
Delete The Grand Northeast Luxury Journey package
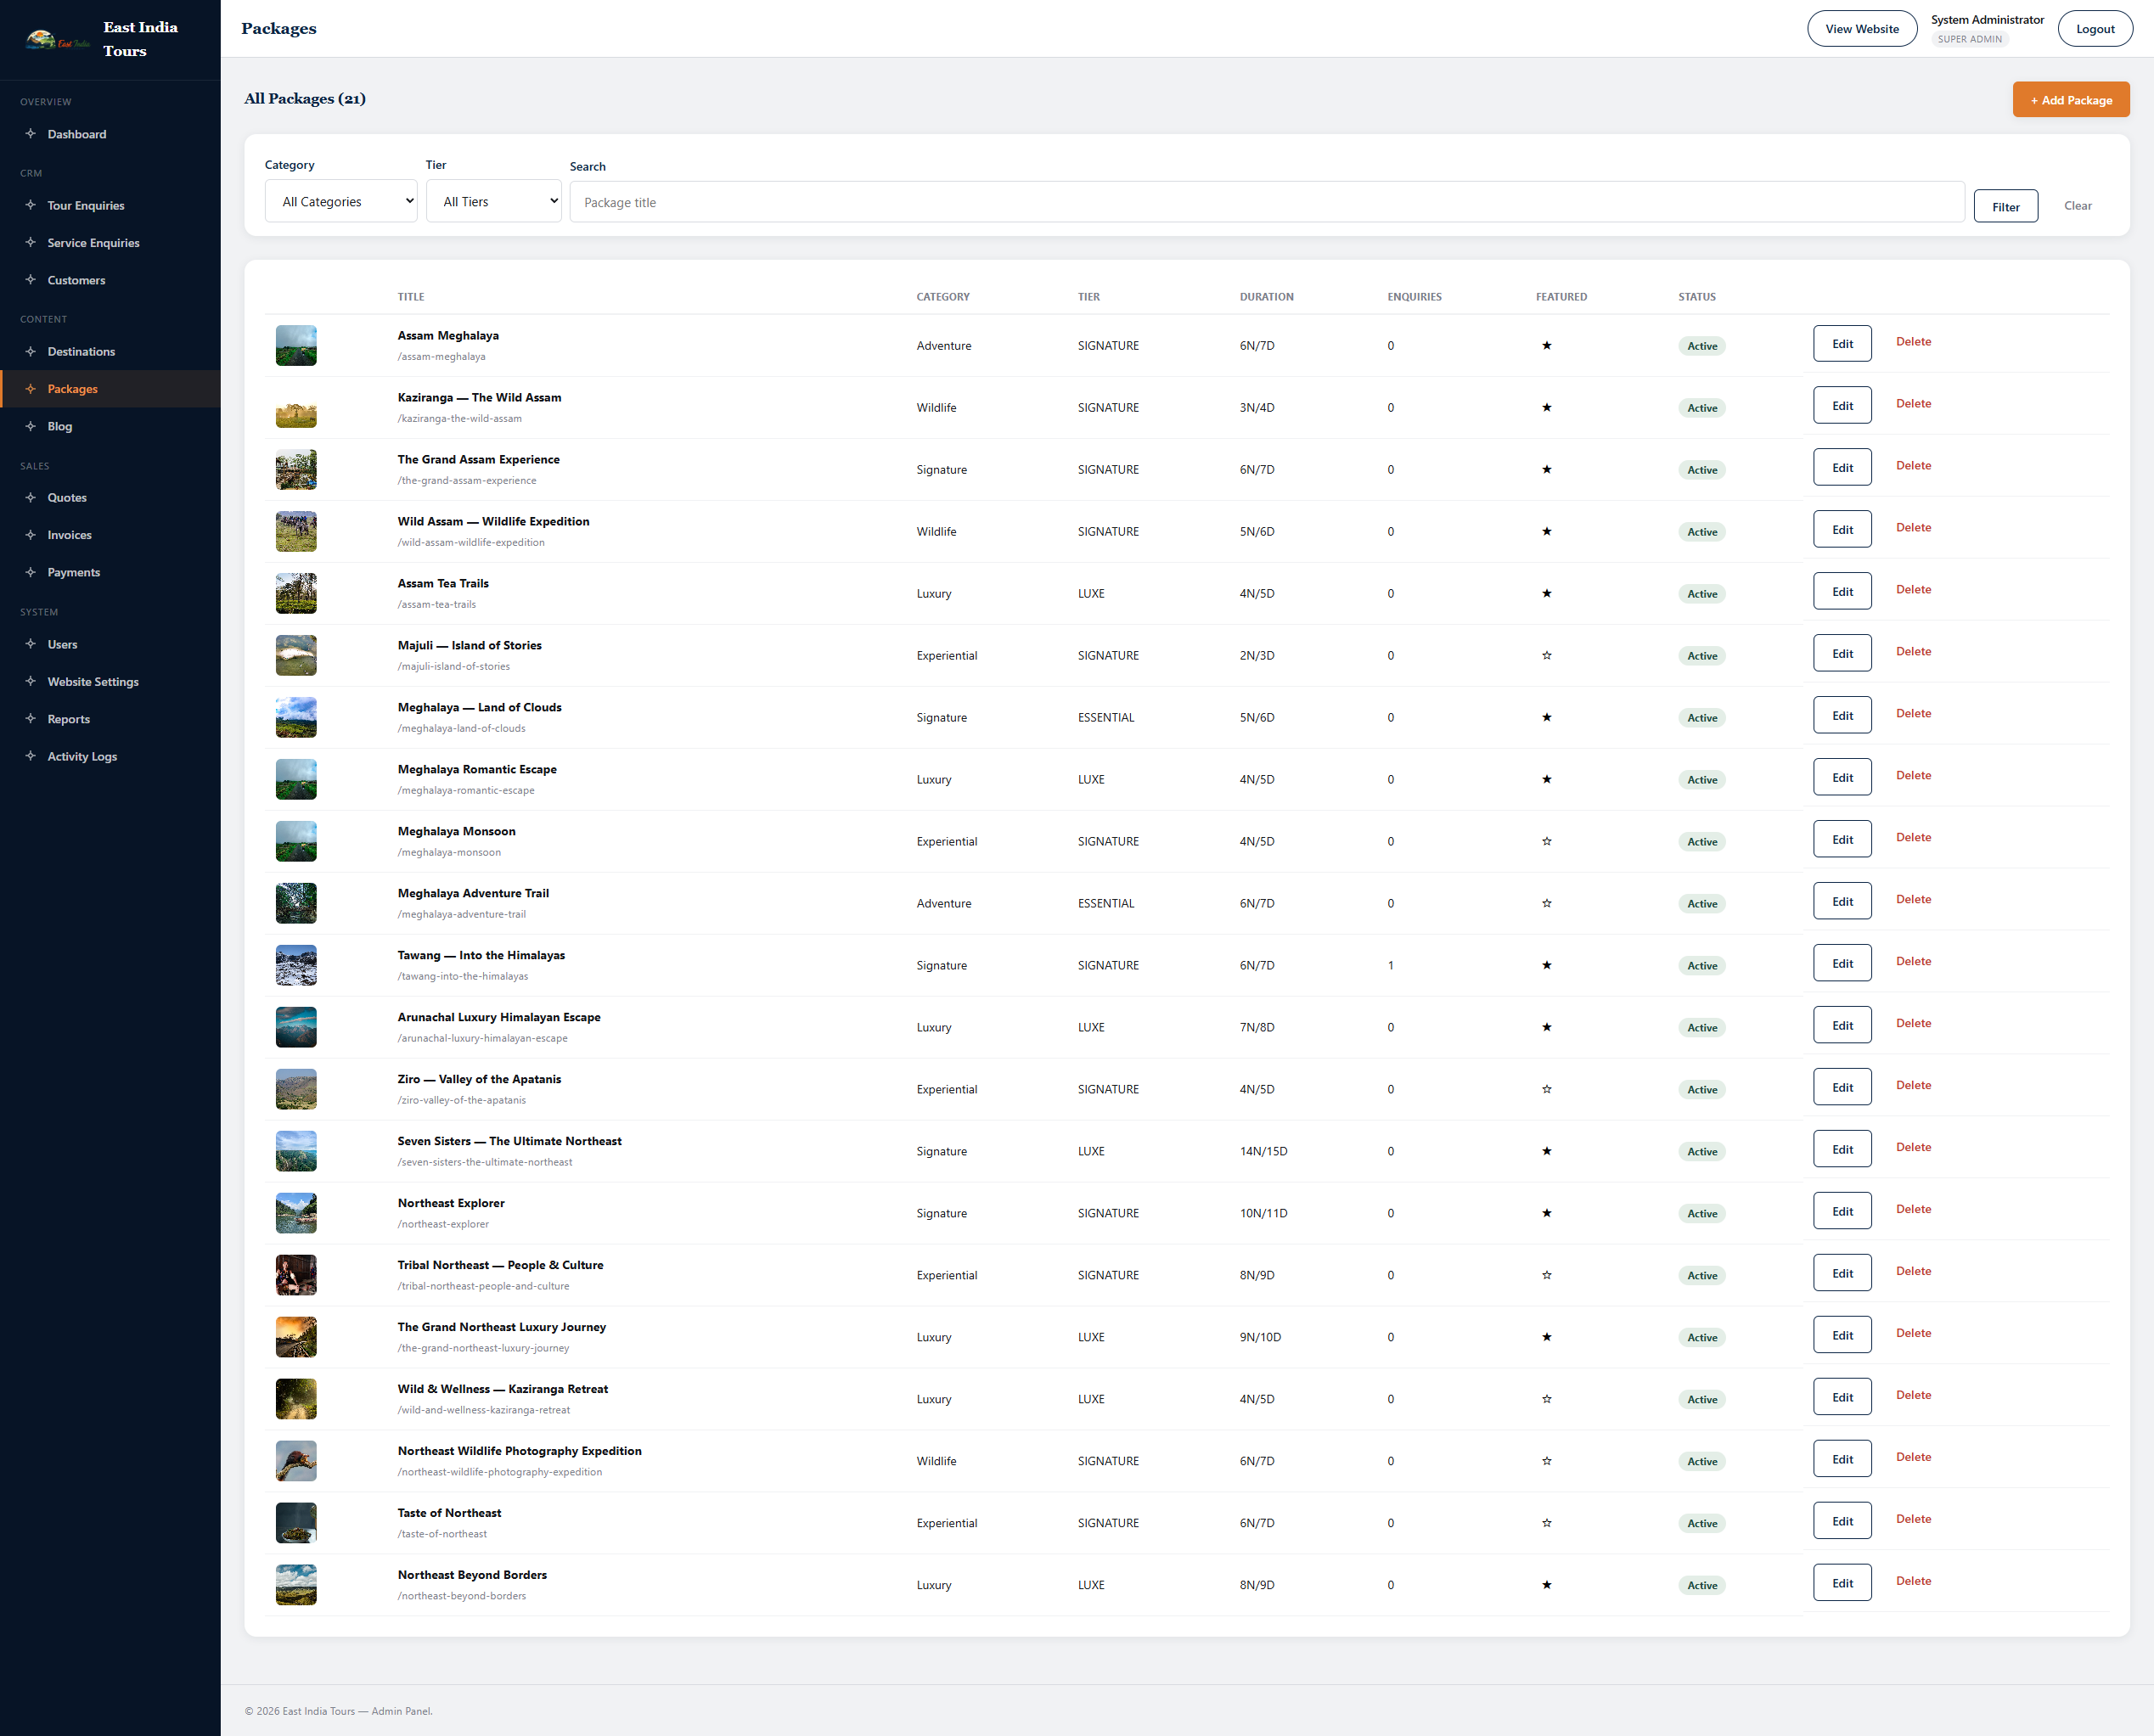[1913, 1333]
